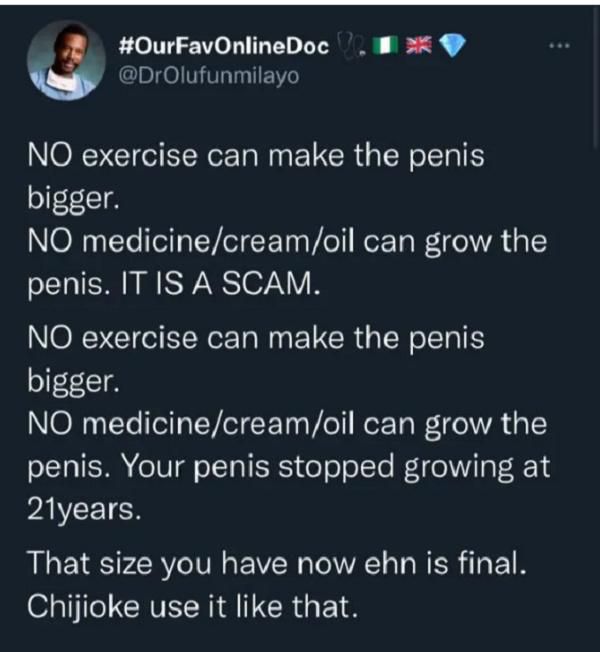This screenshot has width=600, height=652.
Task: Click the second "NO exercise can make" line
Action: pyautogui.click(x=255, y=338)
